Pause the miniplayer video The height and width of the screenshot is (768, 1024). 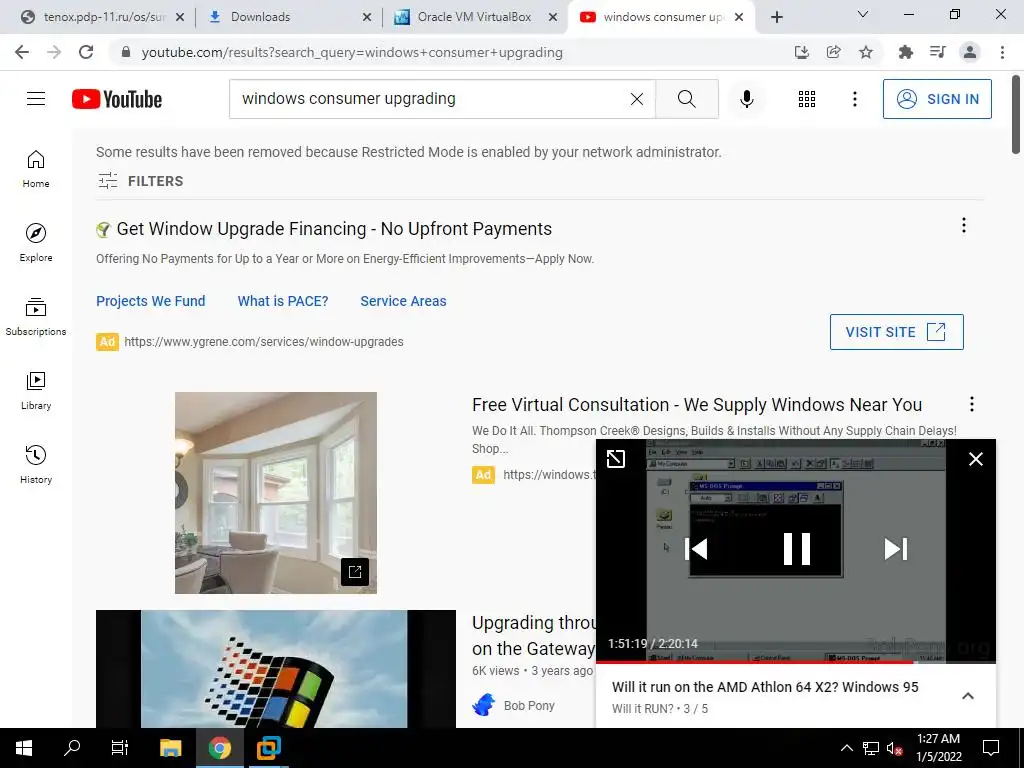[797, 549]
